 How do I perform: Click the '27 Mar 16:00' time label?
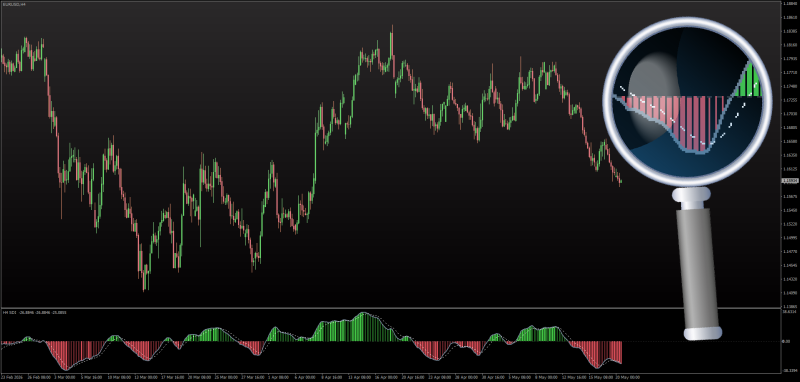click(x=252, y=378)
